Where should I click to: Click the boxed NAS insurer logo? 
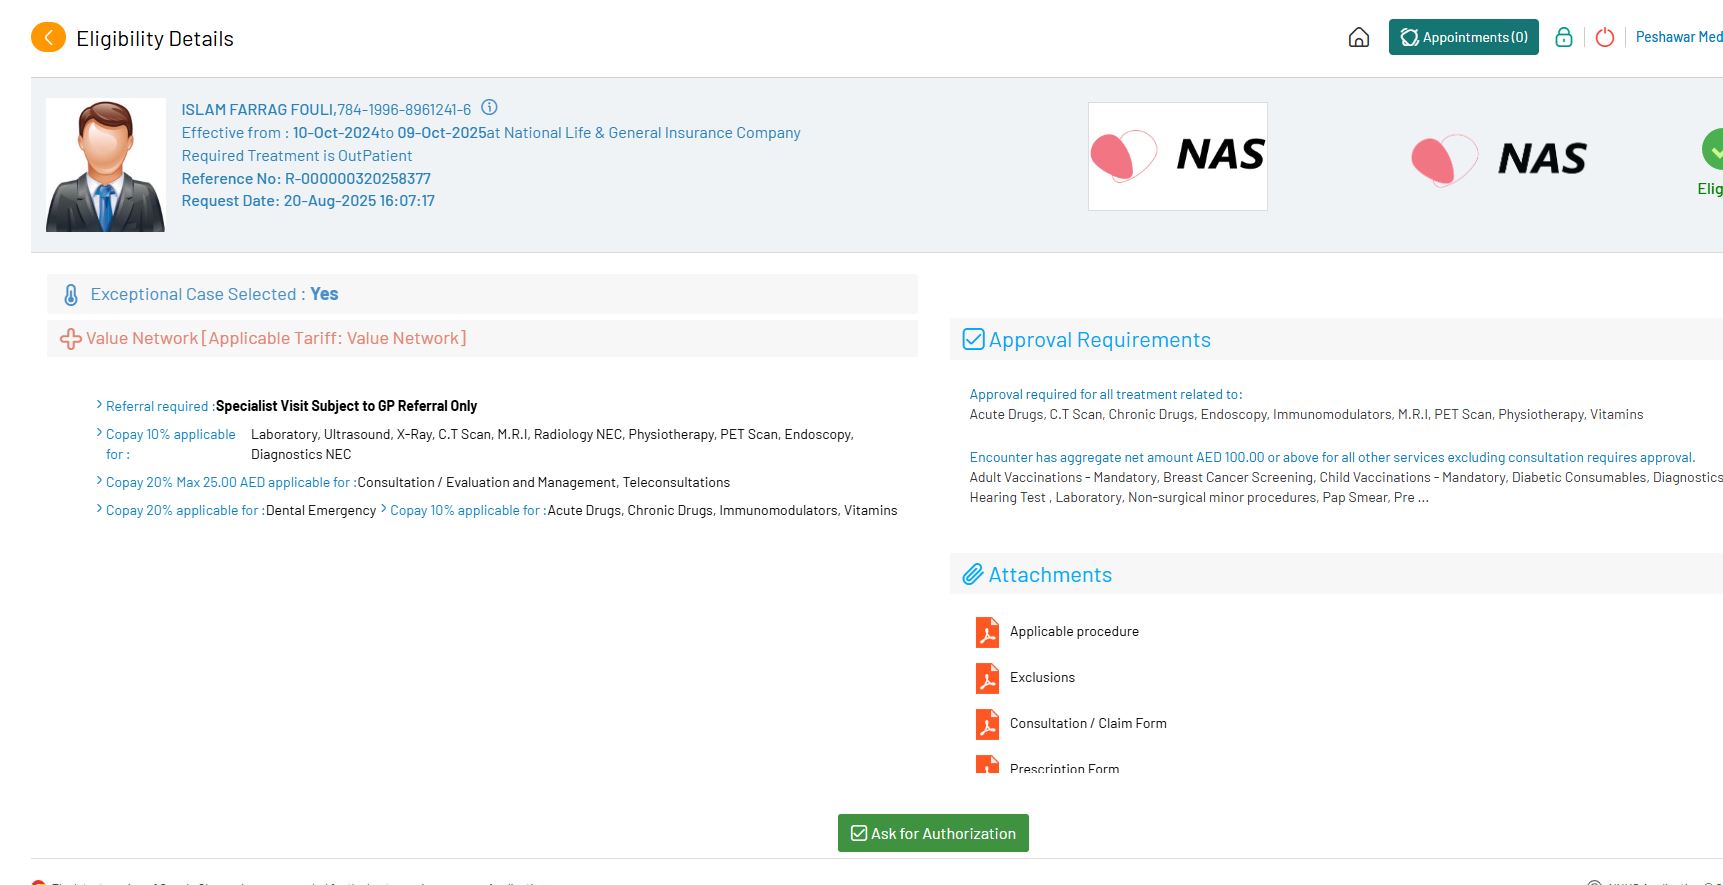(x=1178, y=156)
